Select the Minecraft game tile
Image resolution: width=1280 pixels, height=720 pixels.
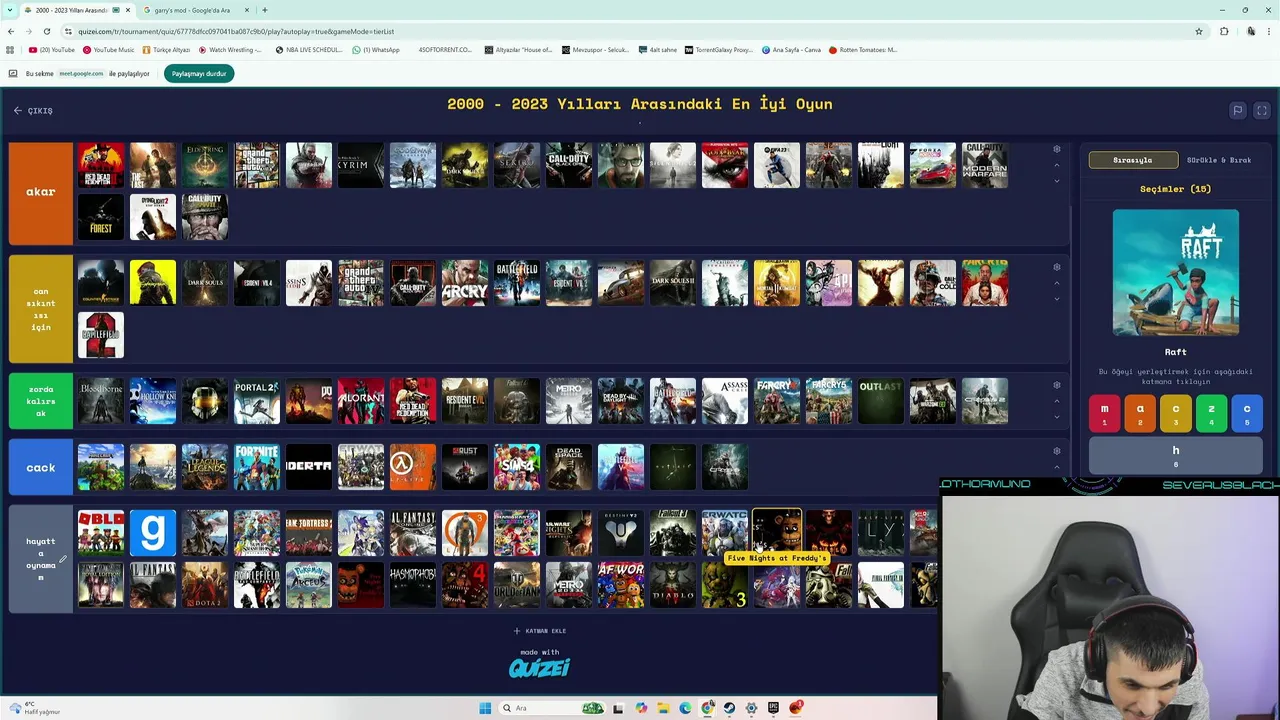coord(101,467)
